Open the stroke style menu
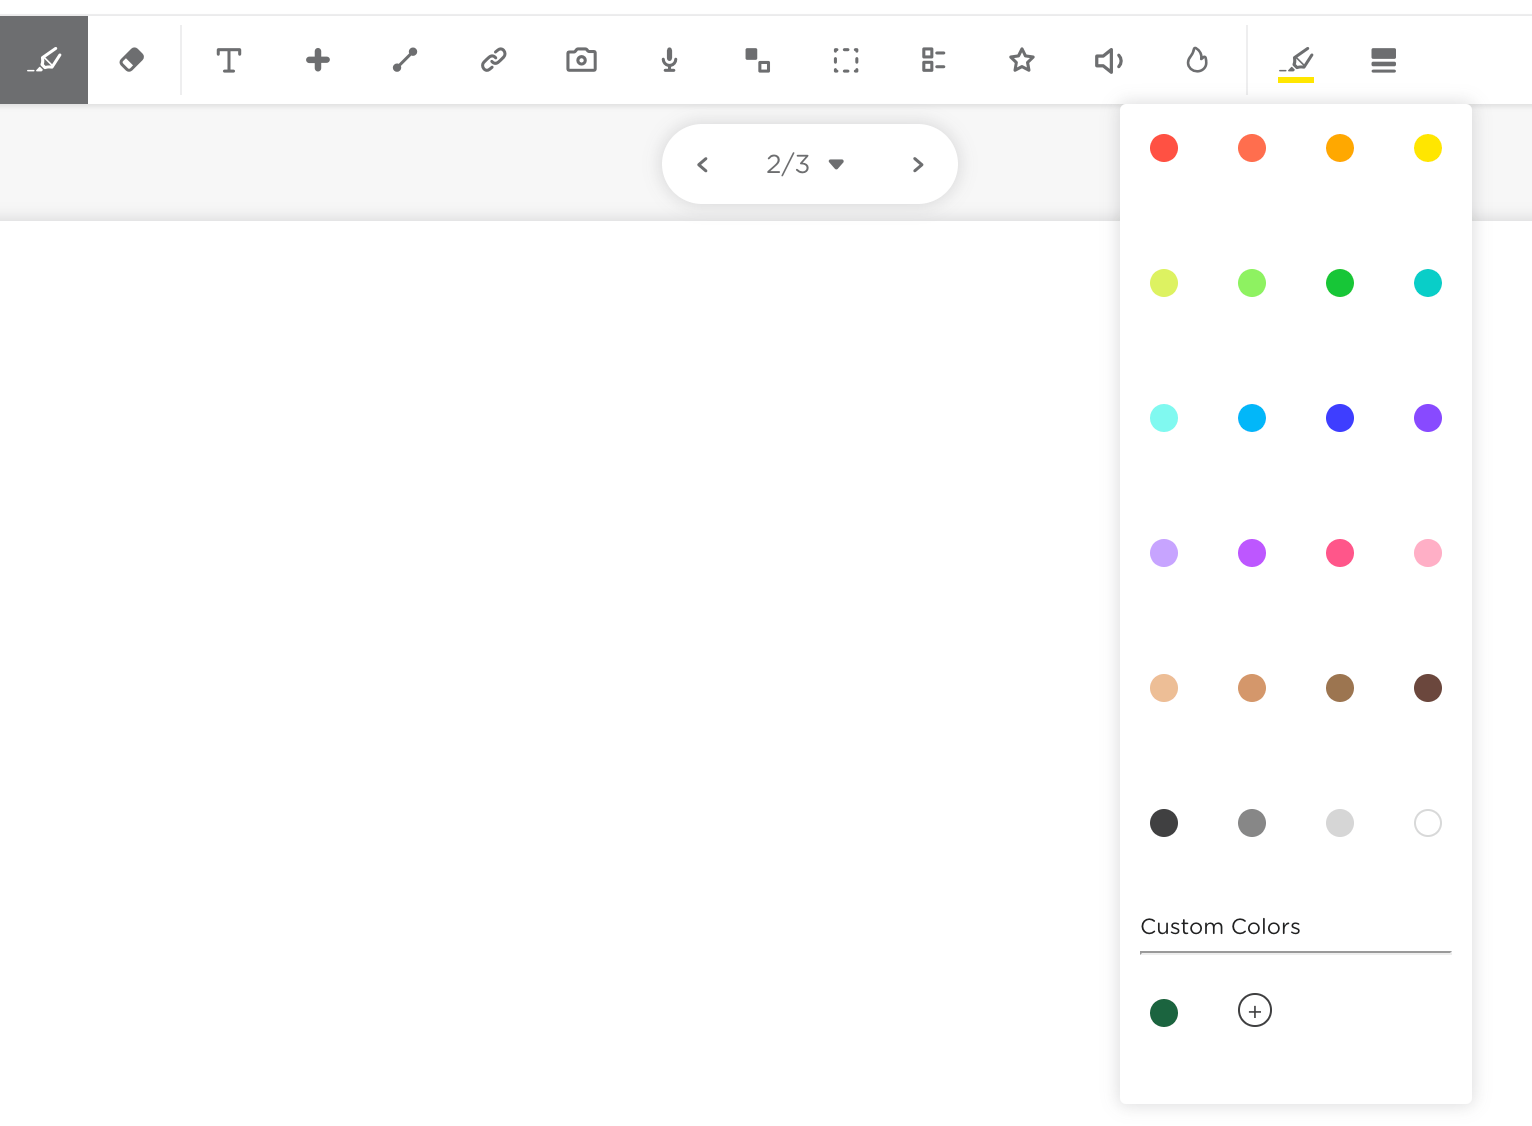Image resolution: width=1532 pixels, height=1126 pixels. click(x=1383, y=60)
